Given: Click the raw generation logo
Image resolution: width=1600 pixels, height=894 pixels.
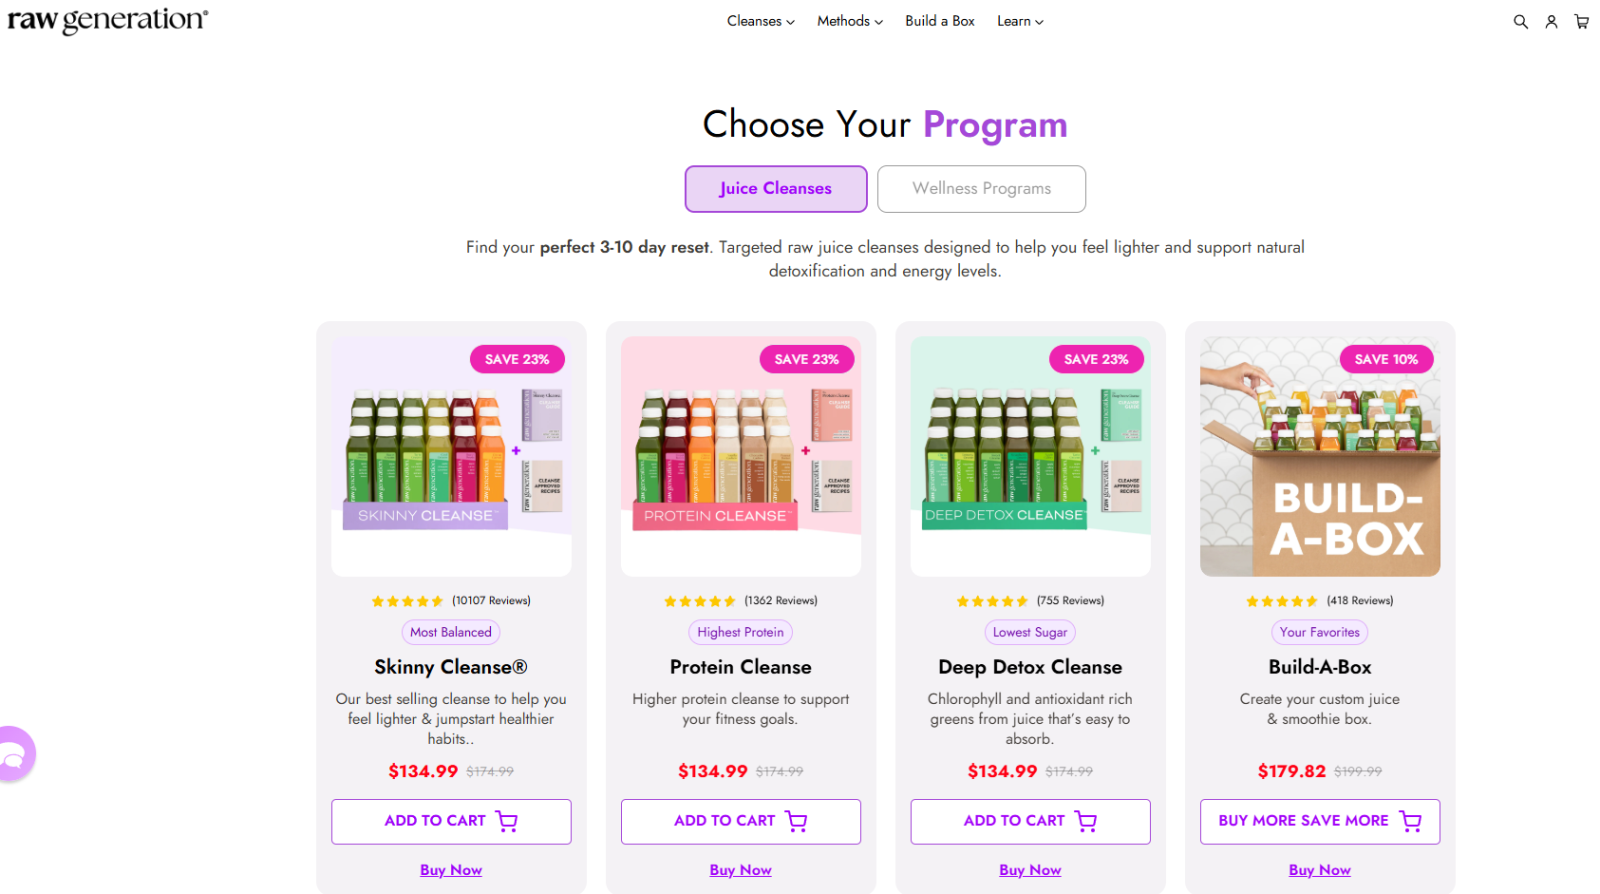Looking at the screenshot, I should [108, 19].
